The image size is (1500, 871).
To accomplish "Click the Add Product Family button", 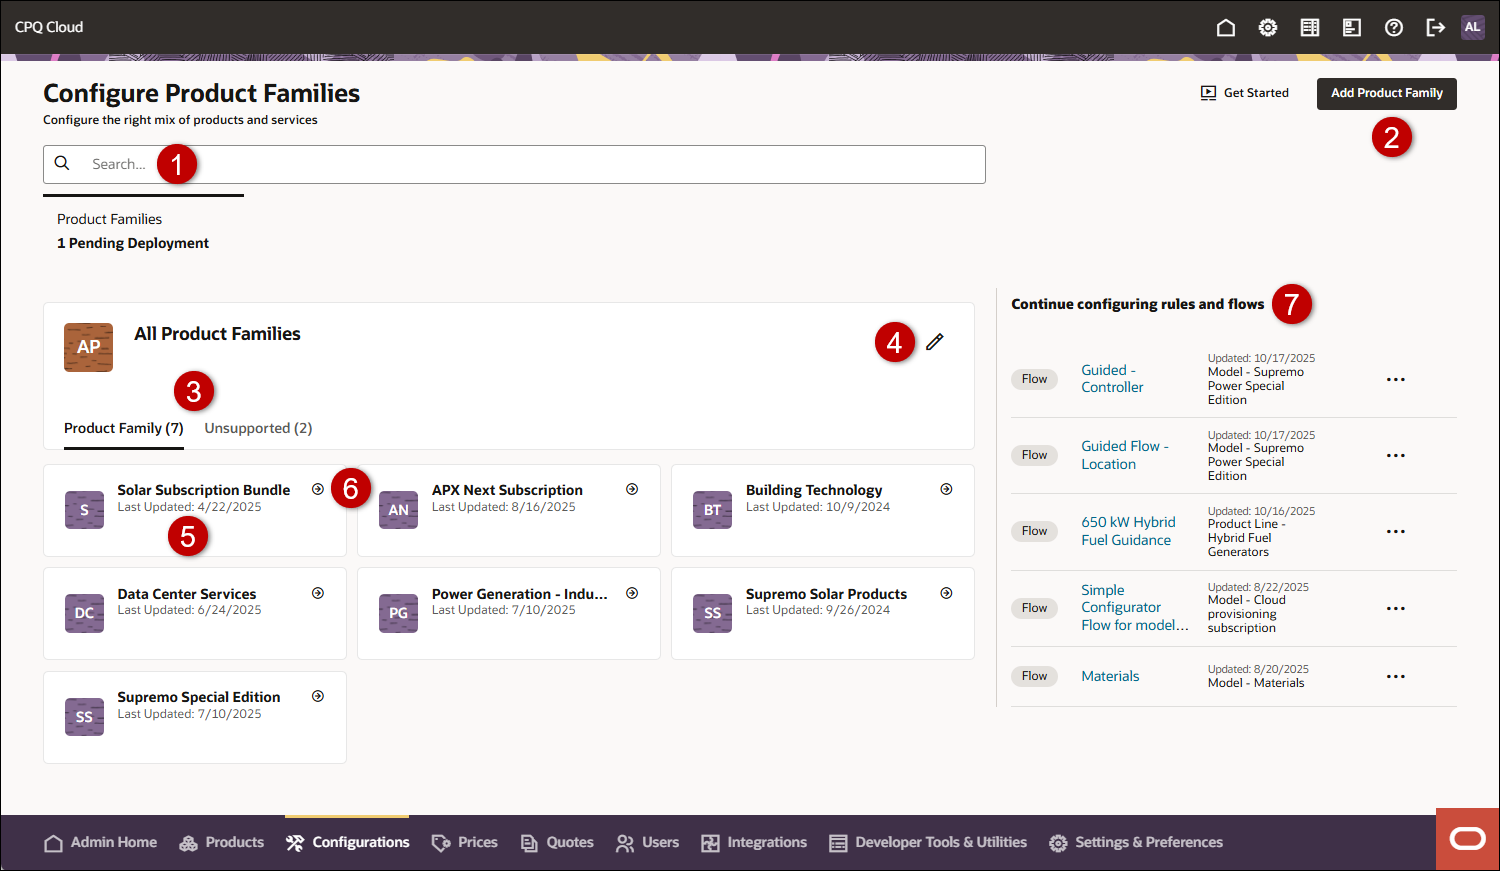I will click(1386, 93).
